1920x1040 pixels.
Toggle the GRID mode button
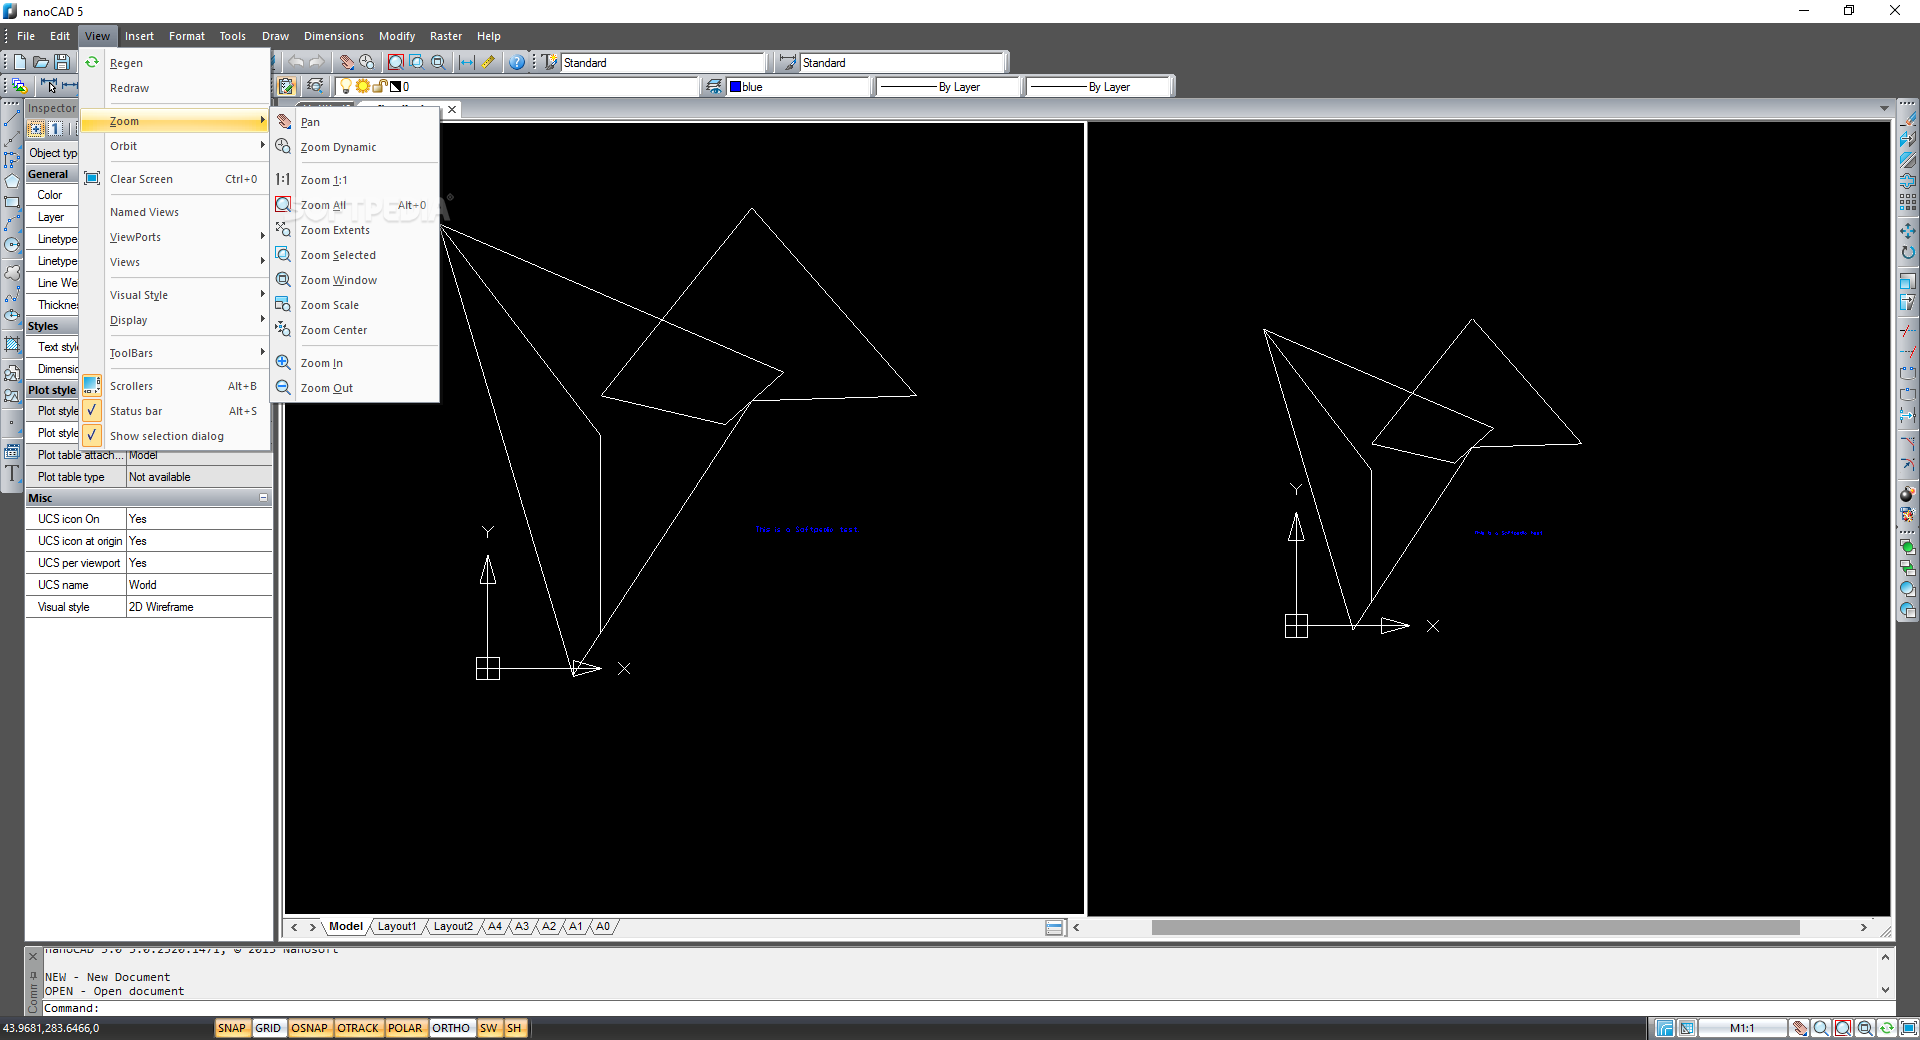pos(268,1028)
